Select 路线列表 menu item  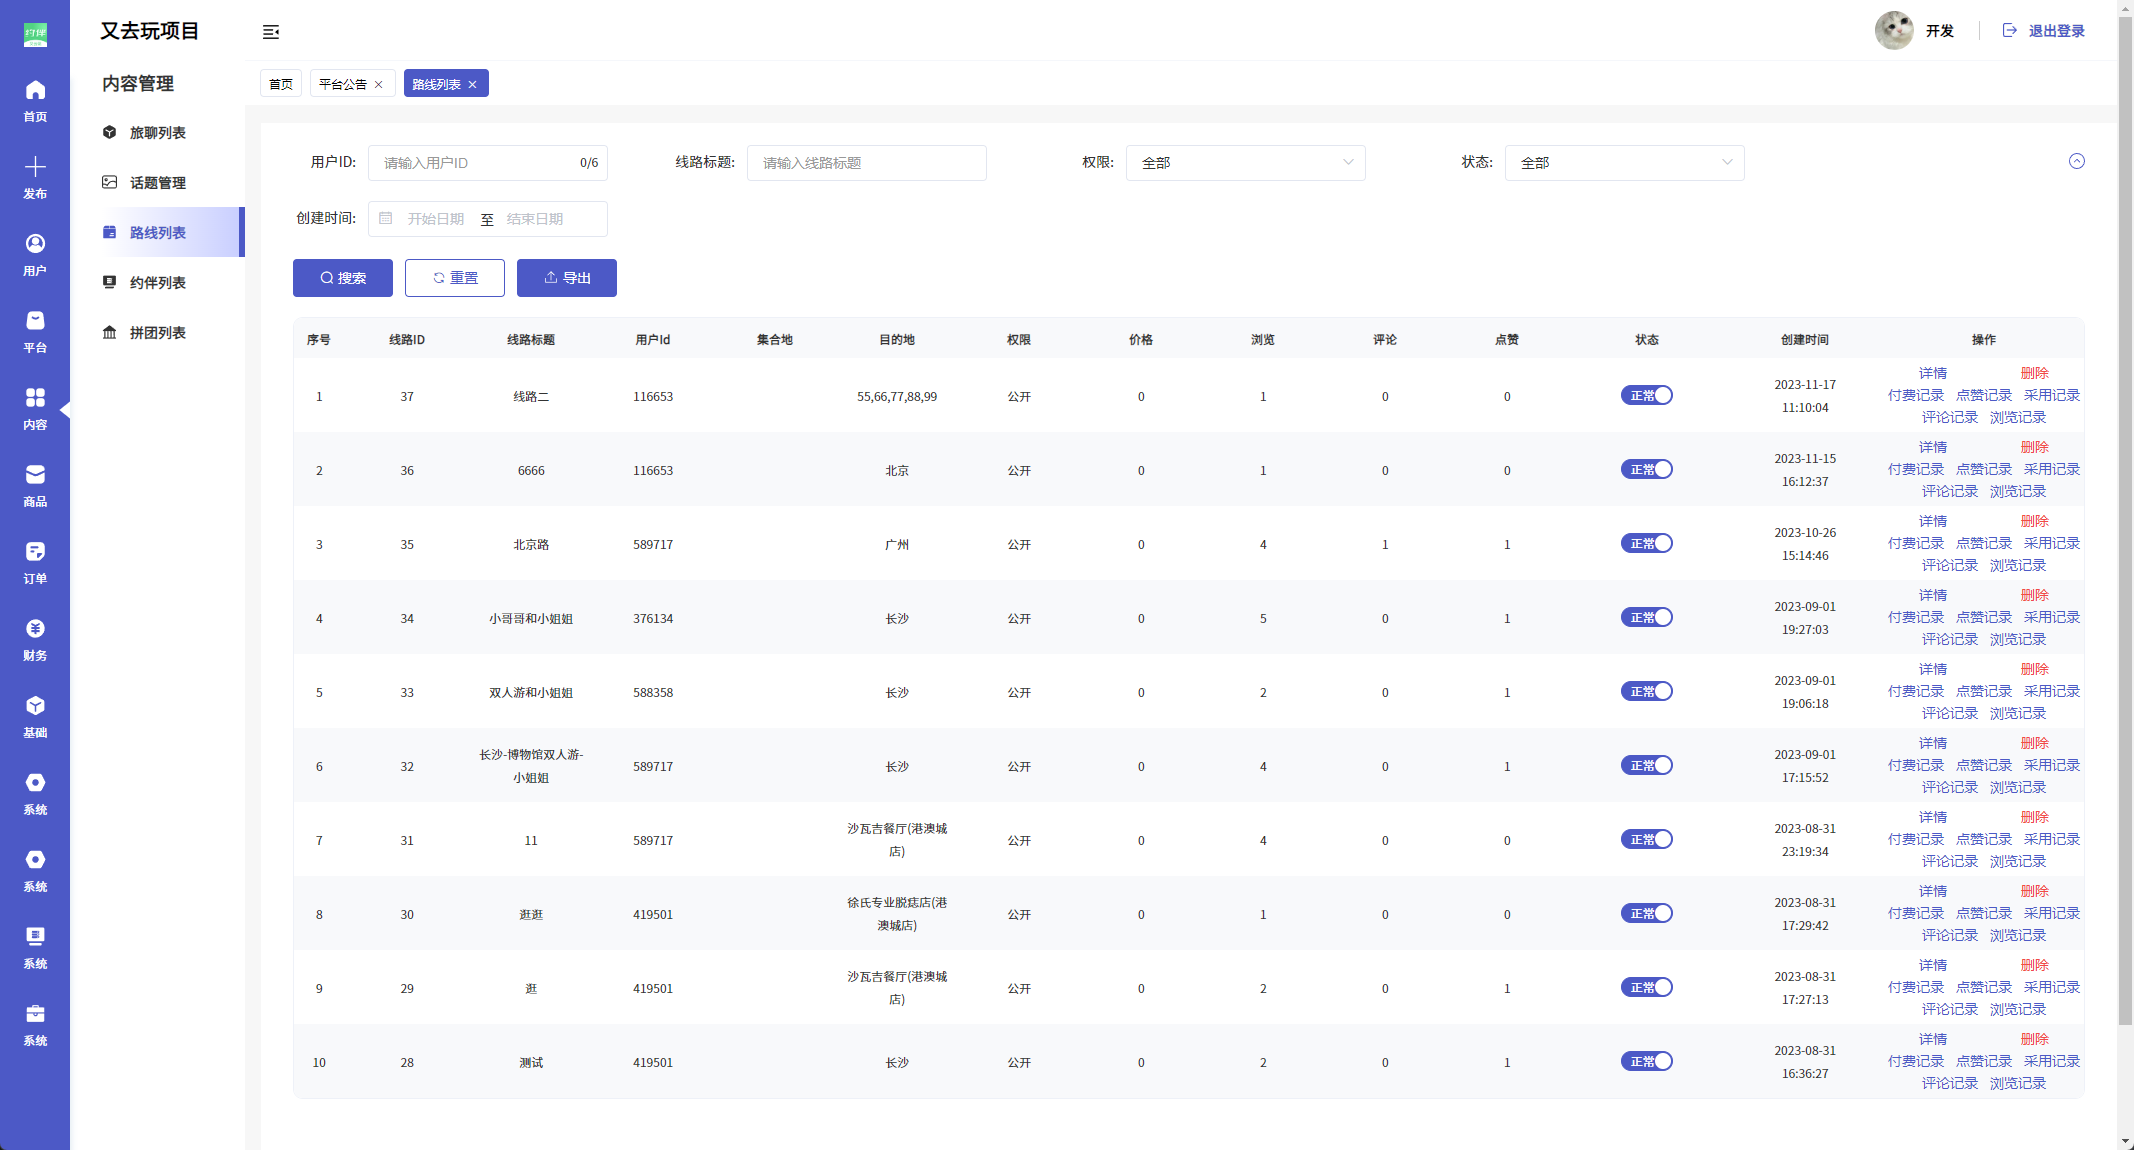(158, 233)
